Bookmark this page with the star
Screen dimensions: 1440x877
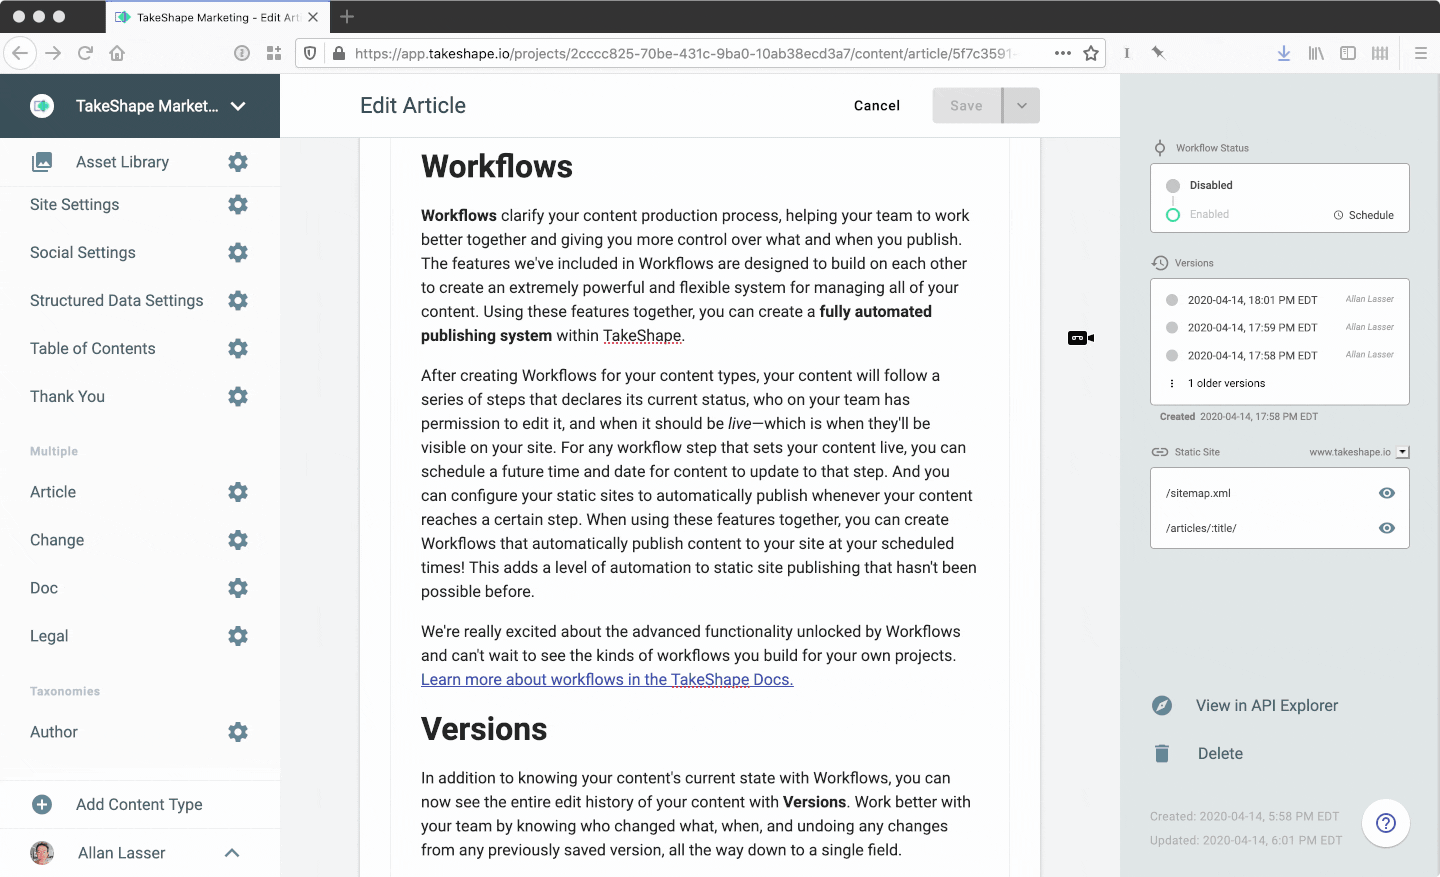tap(1091, 53)
